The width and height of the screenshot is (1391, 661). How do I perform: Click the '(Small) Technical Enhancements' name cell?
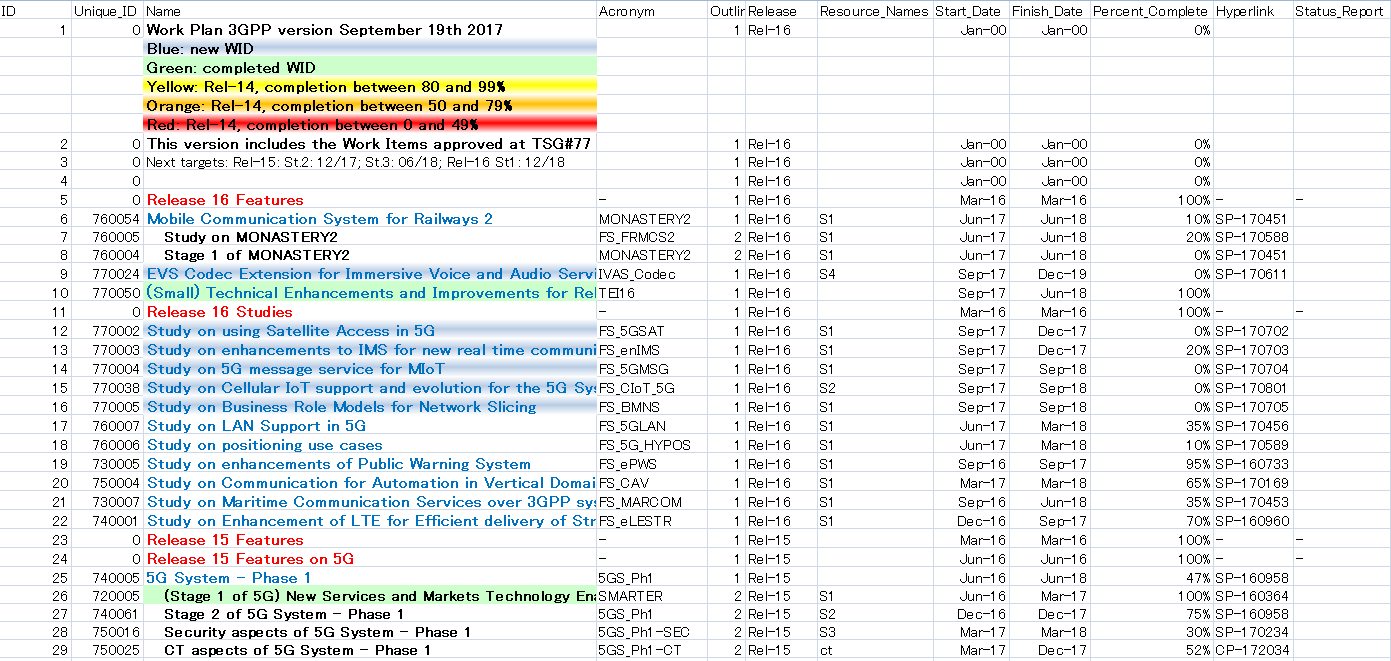(370, 293)
